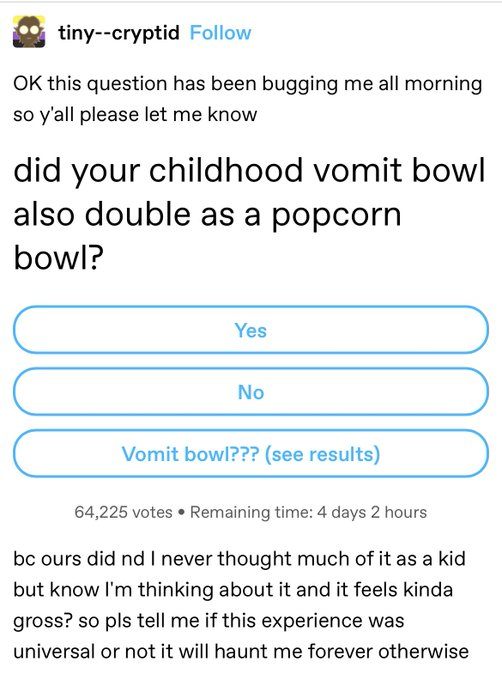Screen dimensions: 502x680
Task: Click the gray divider line above the post
Action: tap(251, 1)
